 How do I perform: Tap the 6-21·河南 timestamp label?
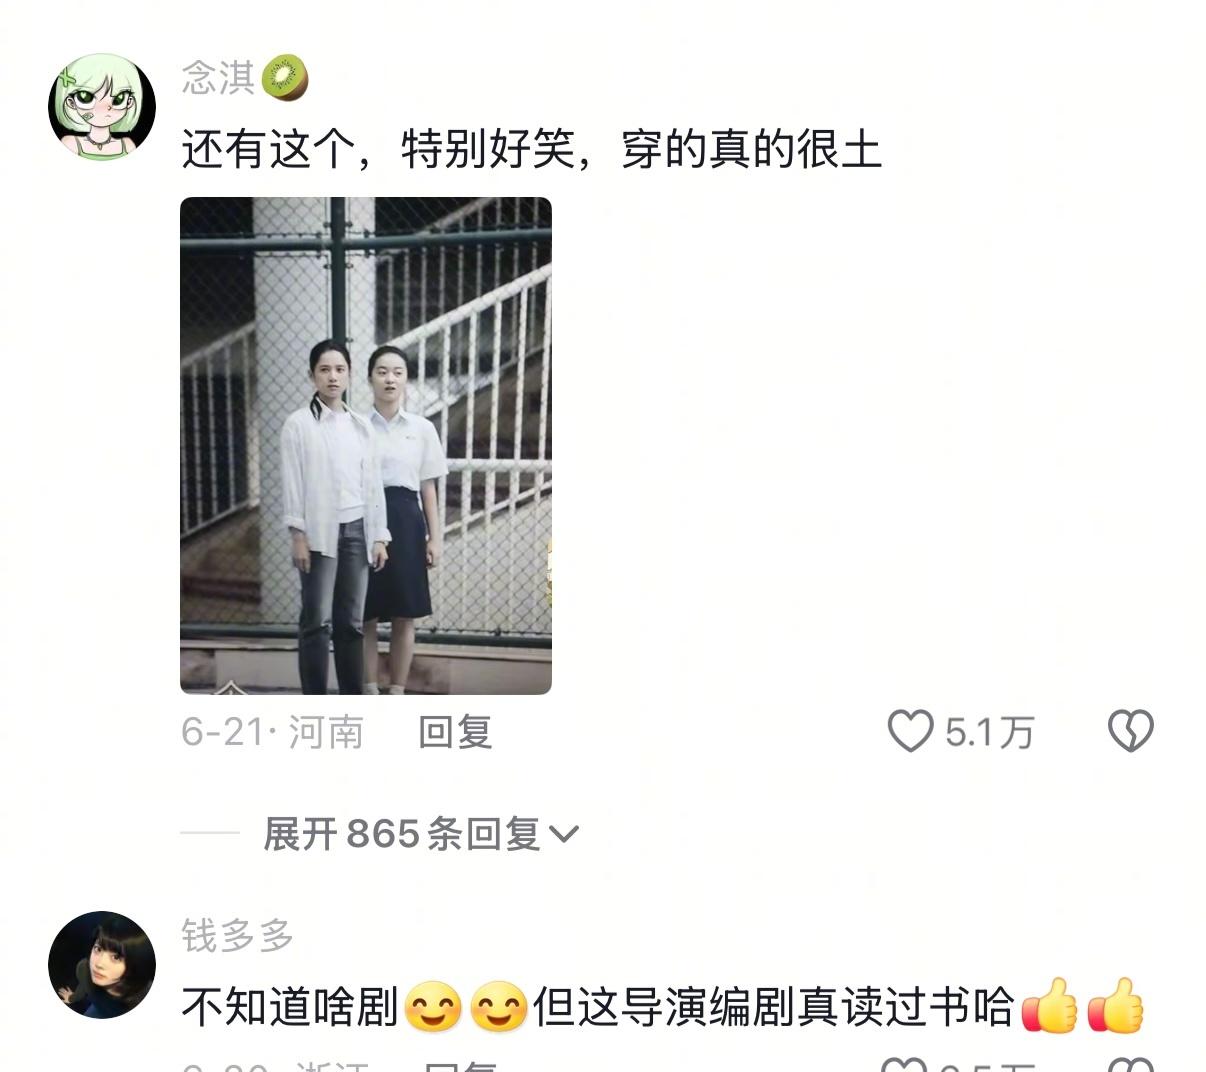(272, 732)
